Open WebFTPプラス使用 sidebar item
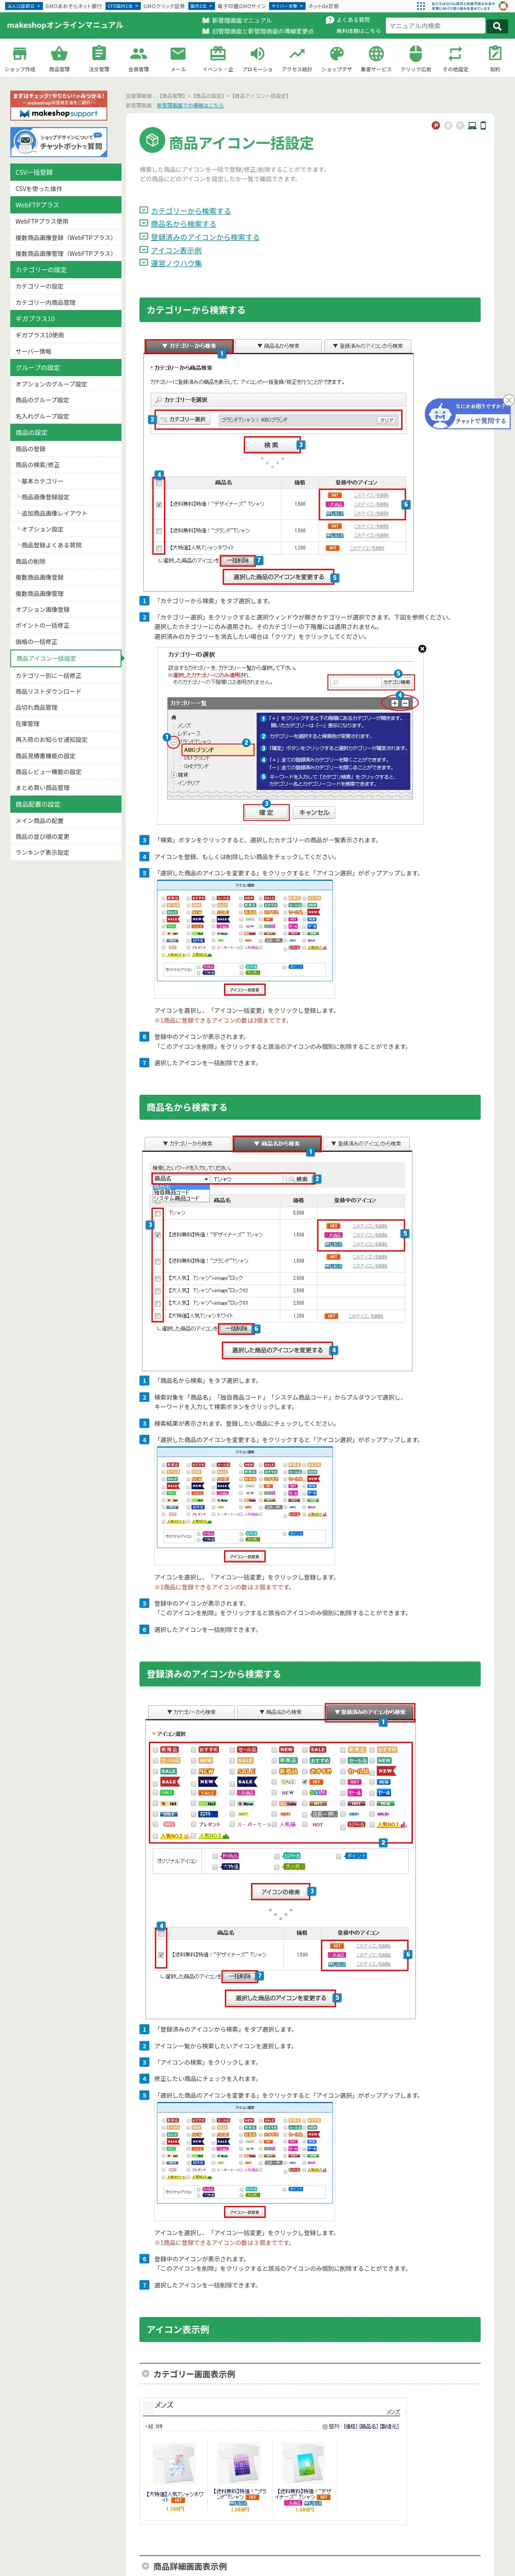The image size is (515, 2576). 66,221
